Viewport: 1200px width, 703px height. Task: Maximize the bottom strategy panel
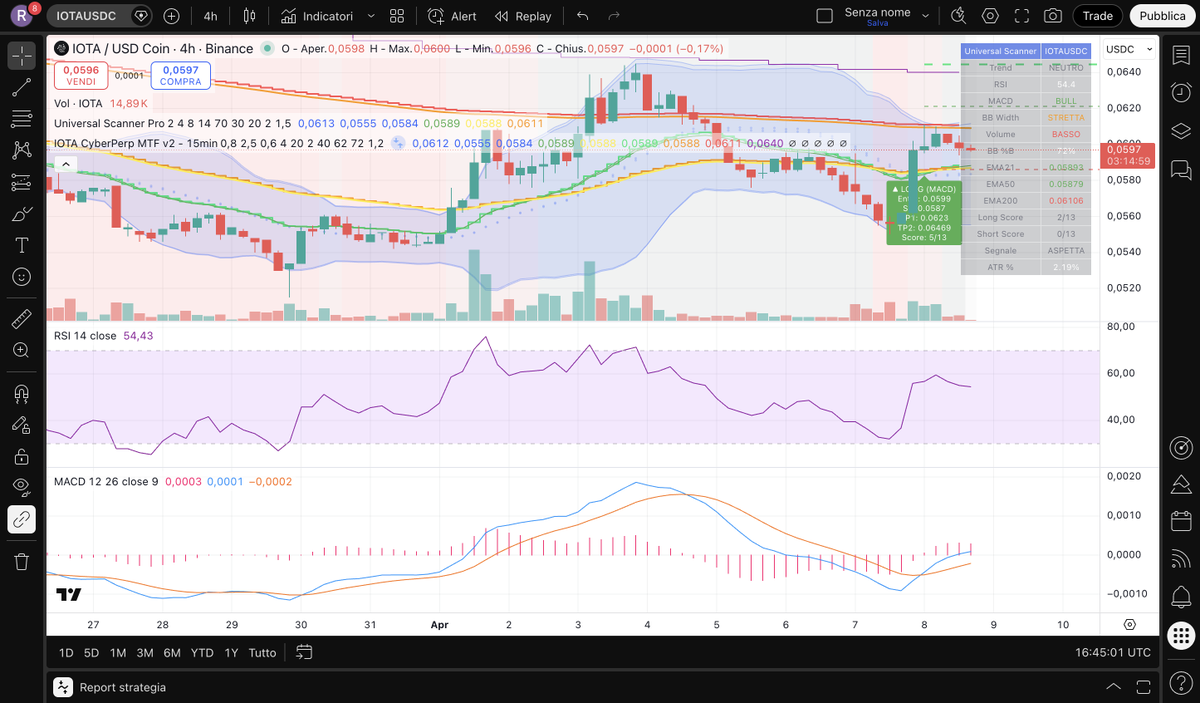coord(1143,687)
